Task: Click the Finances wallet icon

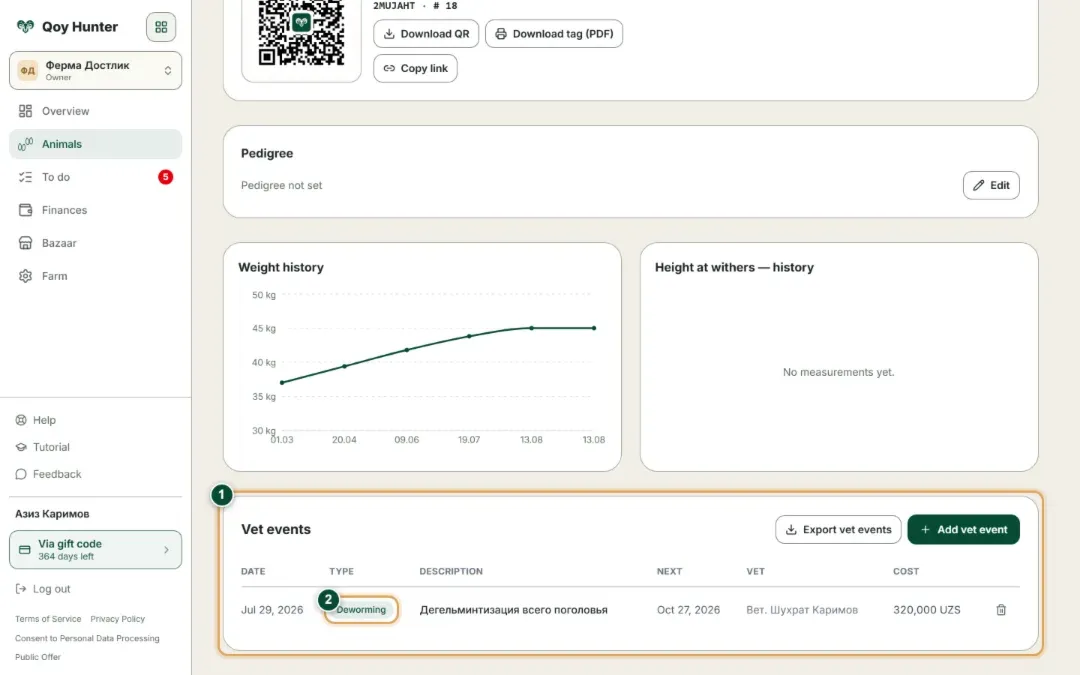Action: (25, 210)
